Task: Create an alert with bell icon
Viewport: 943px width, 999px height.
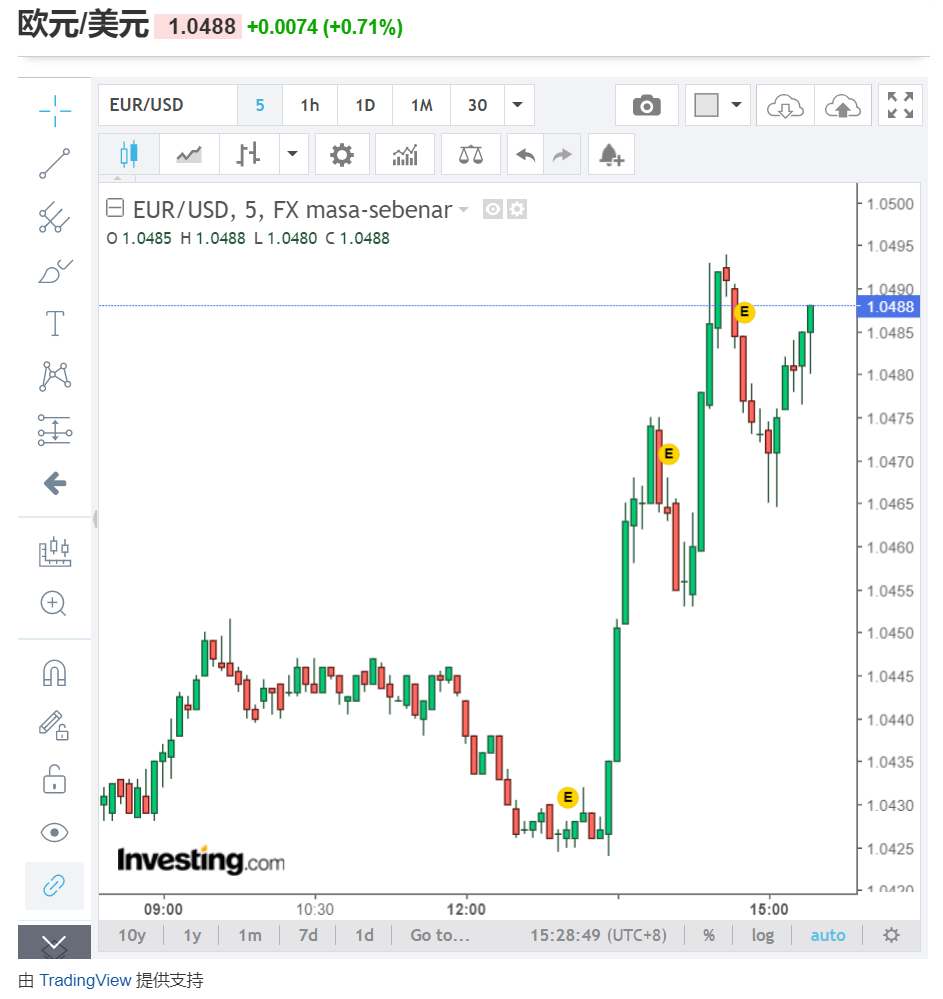Action: pyautogui.click(x=611, y=154)
